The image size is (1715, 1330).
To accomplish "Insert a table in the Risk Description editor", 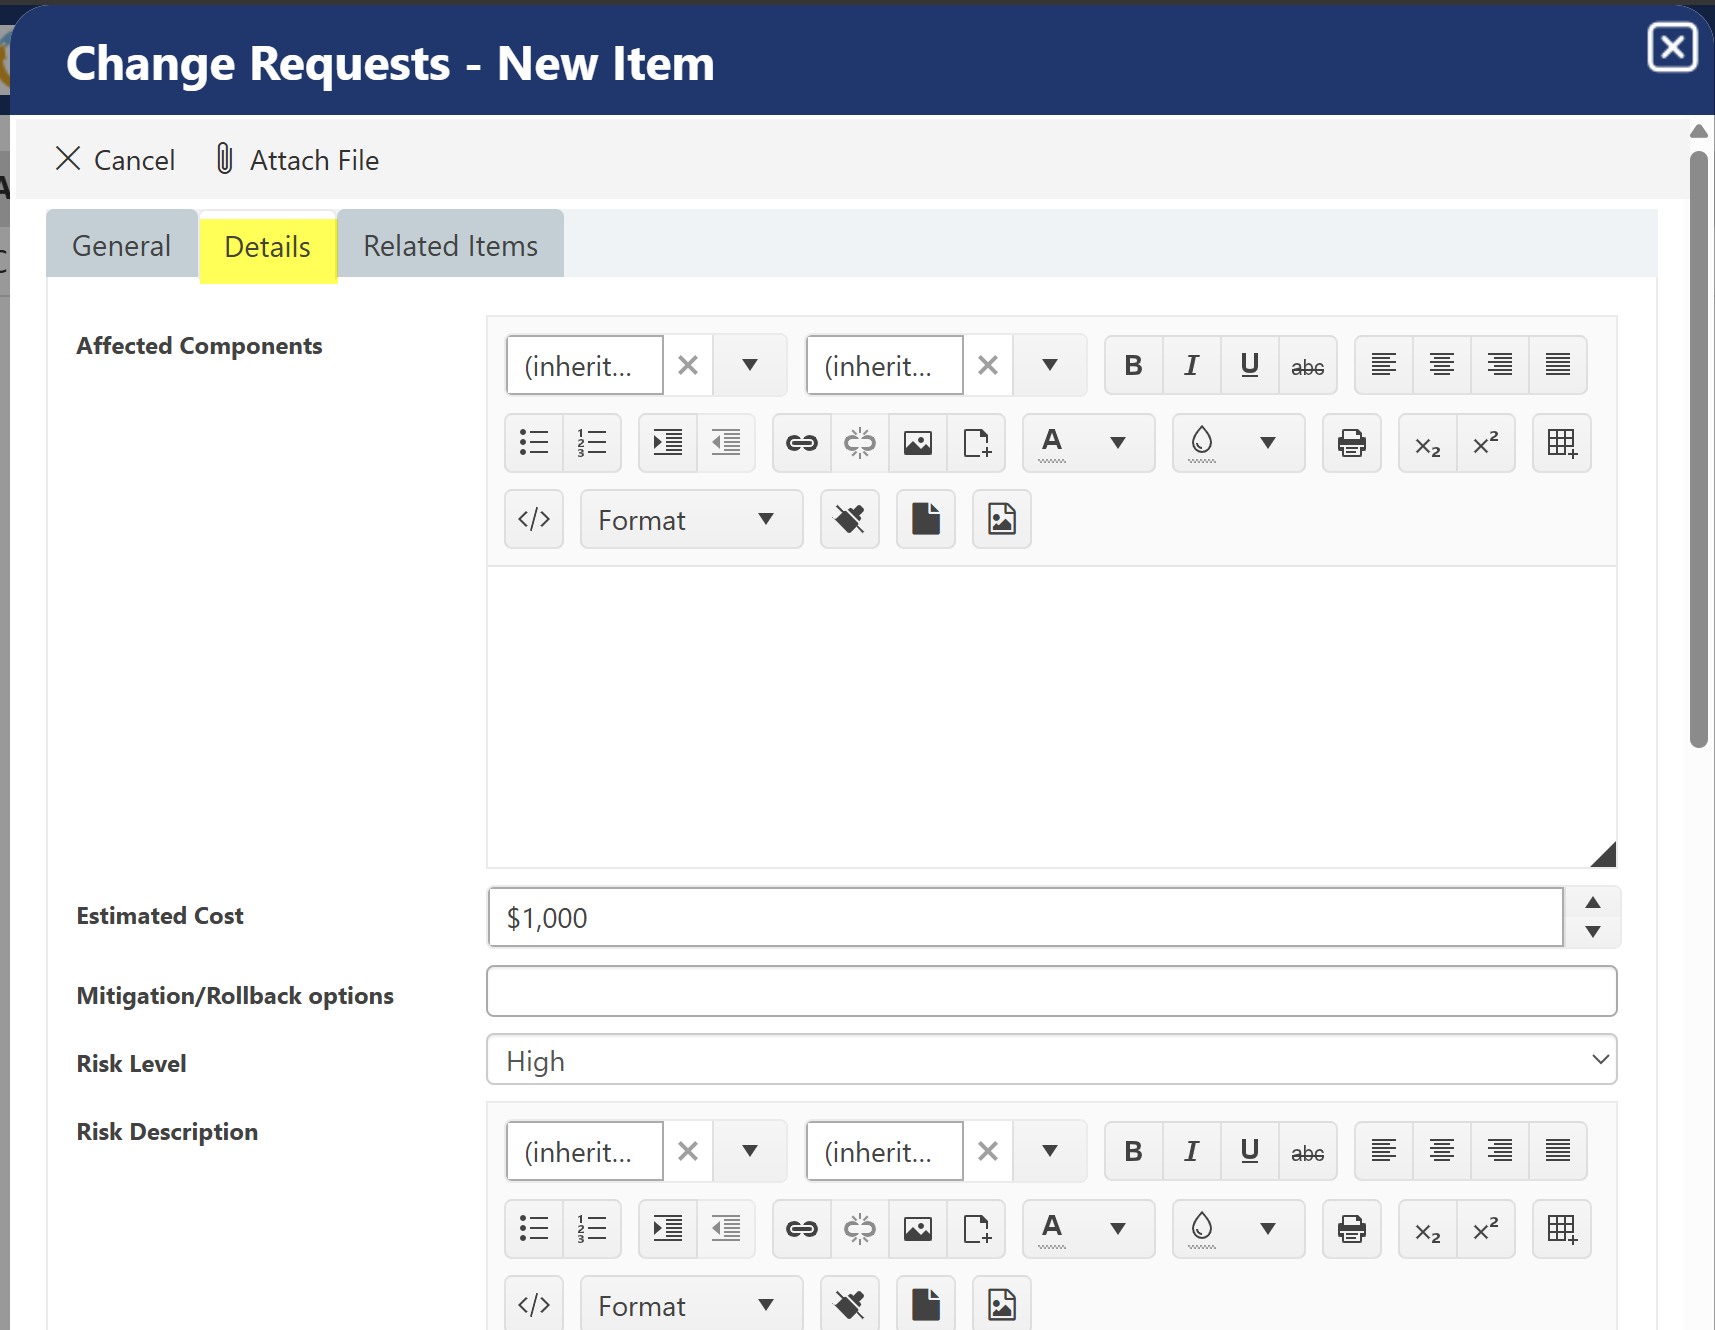I will click(1562, 1229).
